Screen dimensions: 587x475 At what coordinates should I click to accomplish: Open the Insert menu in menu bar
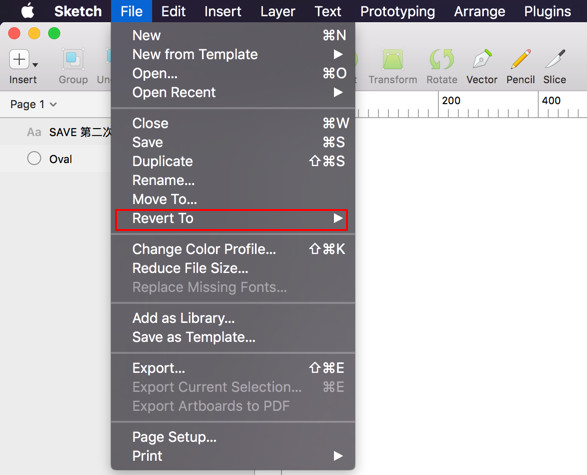223,11
